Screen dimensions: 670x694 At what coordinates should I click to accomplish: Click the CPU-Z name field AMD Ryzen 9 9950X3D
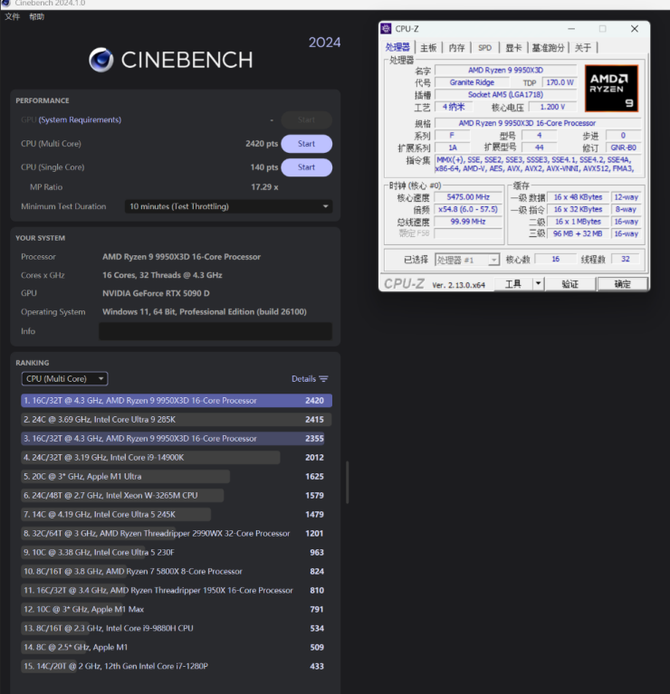coord(506,70)
